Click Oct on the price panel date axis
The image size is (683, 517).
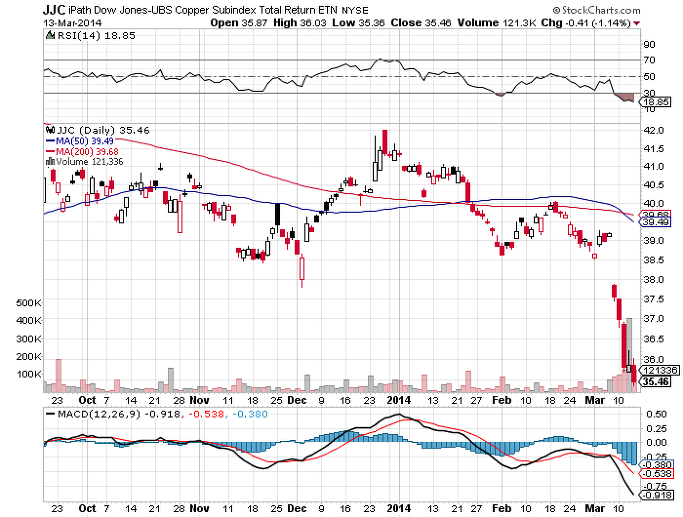(x=87, y=400)
